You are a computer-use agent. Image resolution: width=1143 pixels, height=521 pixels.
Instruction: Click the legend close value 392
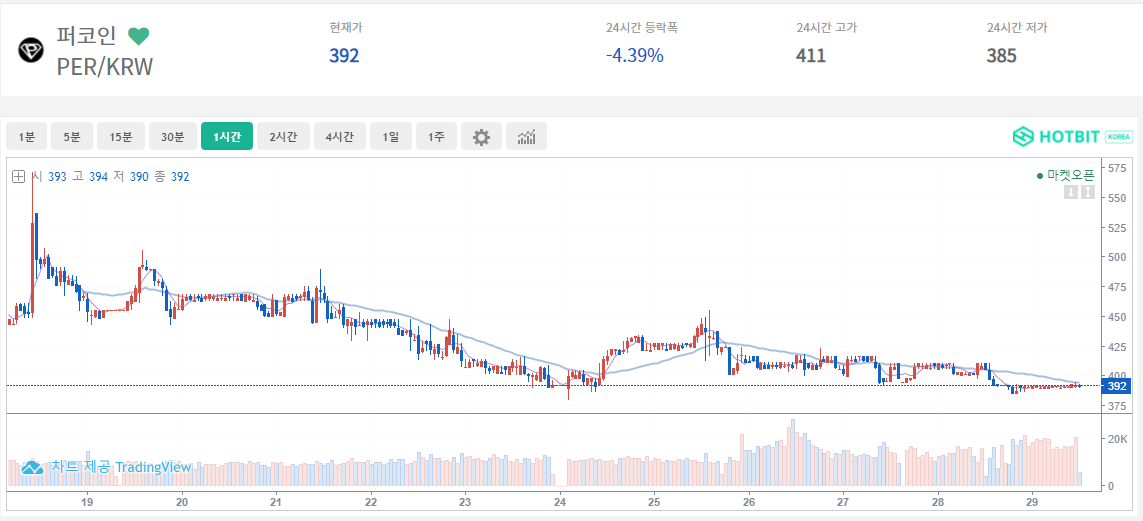pyautogui.click(x=180, y=176)
